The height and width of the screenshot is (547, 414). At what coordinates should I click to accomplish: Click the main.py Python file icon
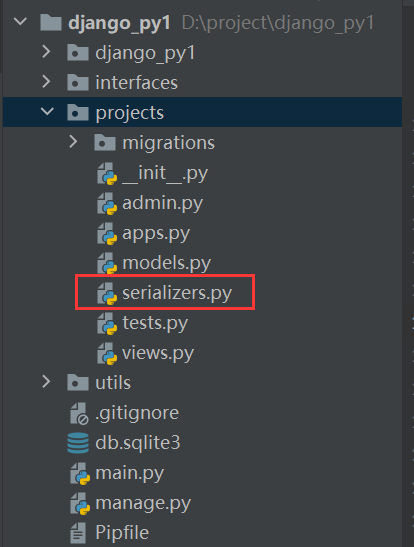[x=80, y=473]
